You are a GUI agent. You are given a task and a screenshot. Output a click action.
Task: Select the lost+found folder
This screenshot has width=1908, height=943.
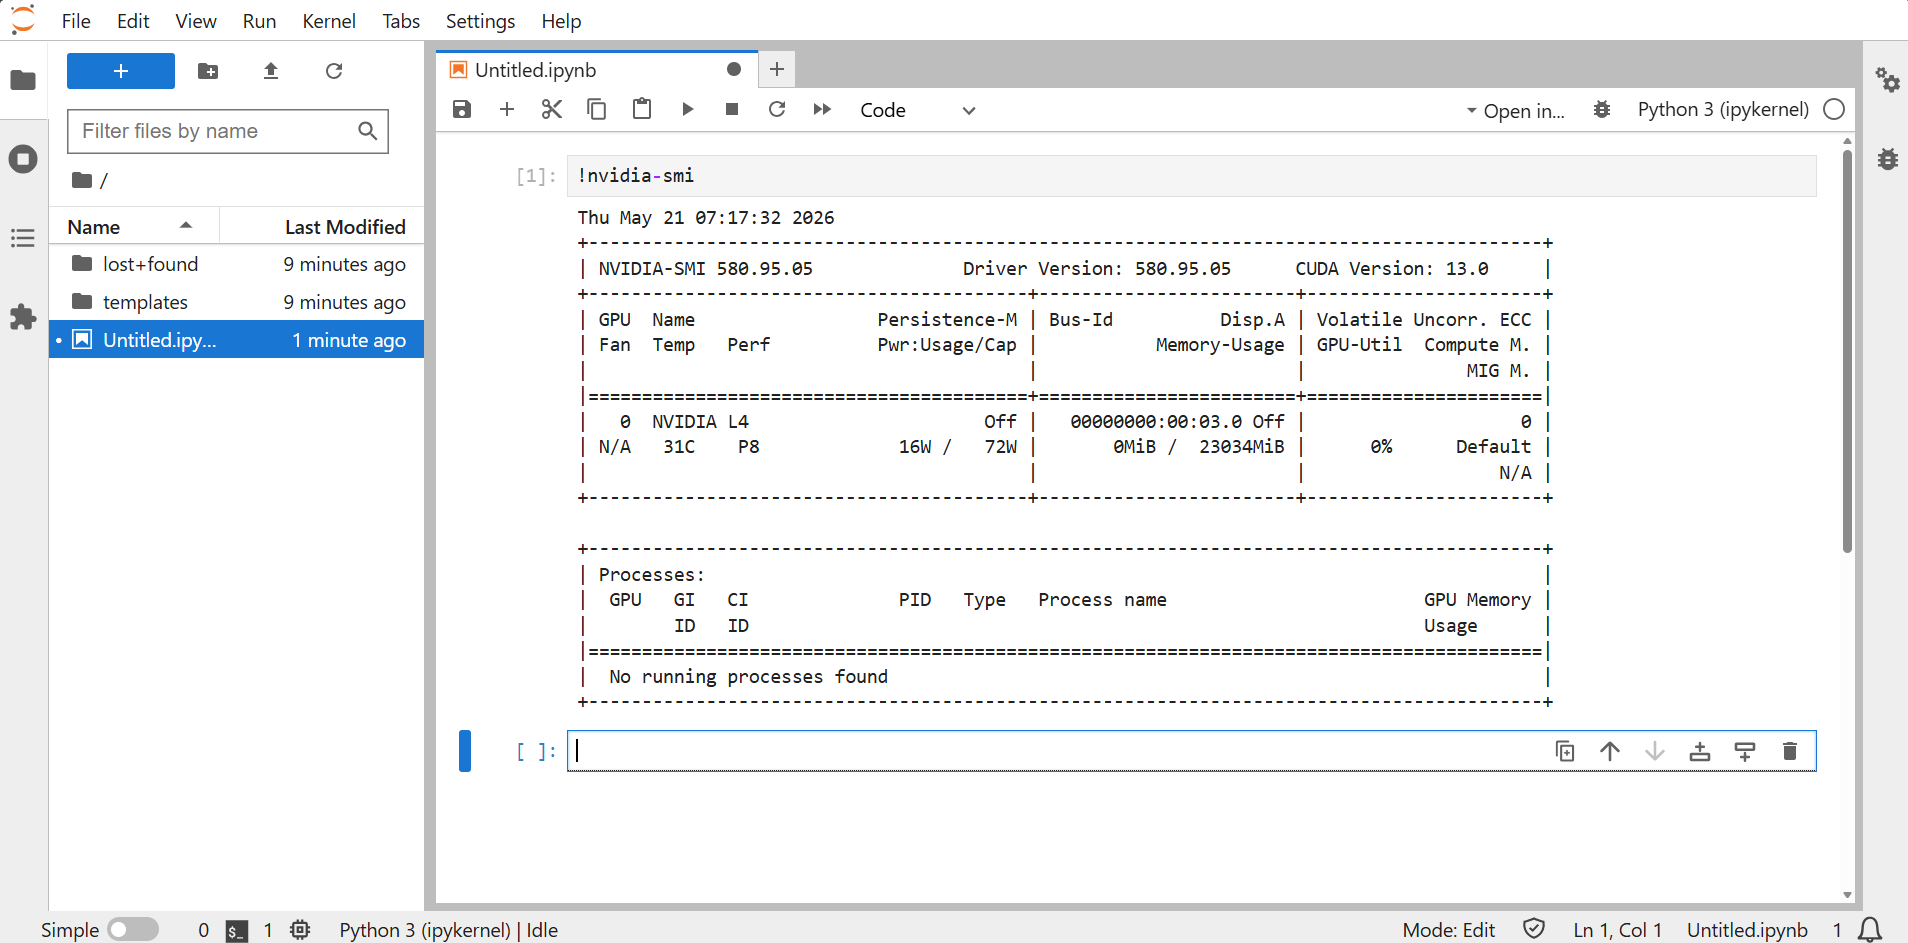tap(237, 264)
